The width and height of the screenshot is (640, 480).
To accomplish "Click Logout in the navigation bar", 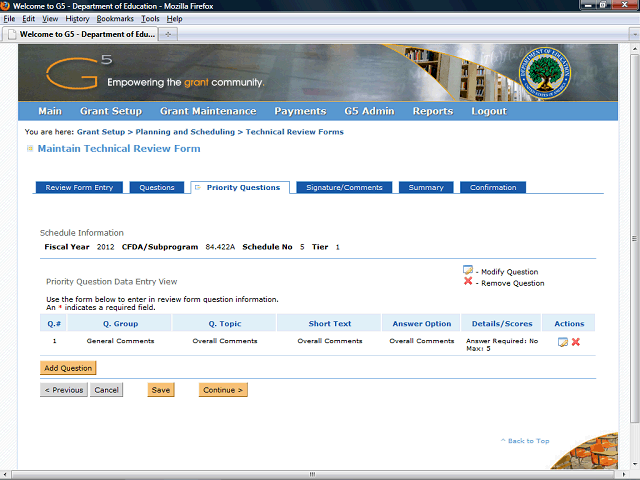I will [489, 111].
